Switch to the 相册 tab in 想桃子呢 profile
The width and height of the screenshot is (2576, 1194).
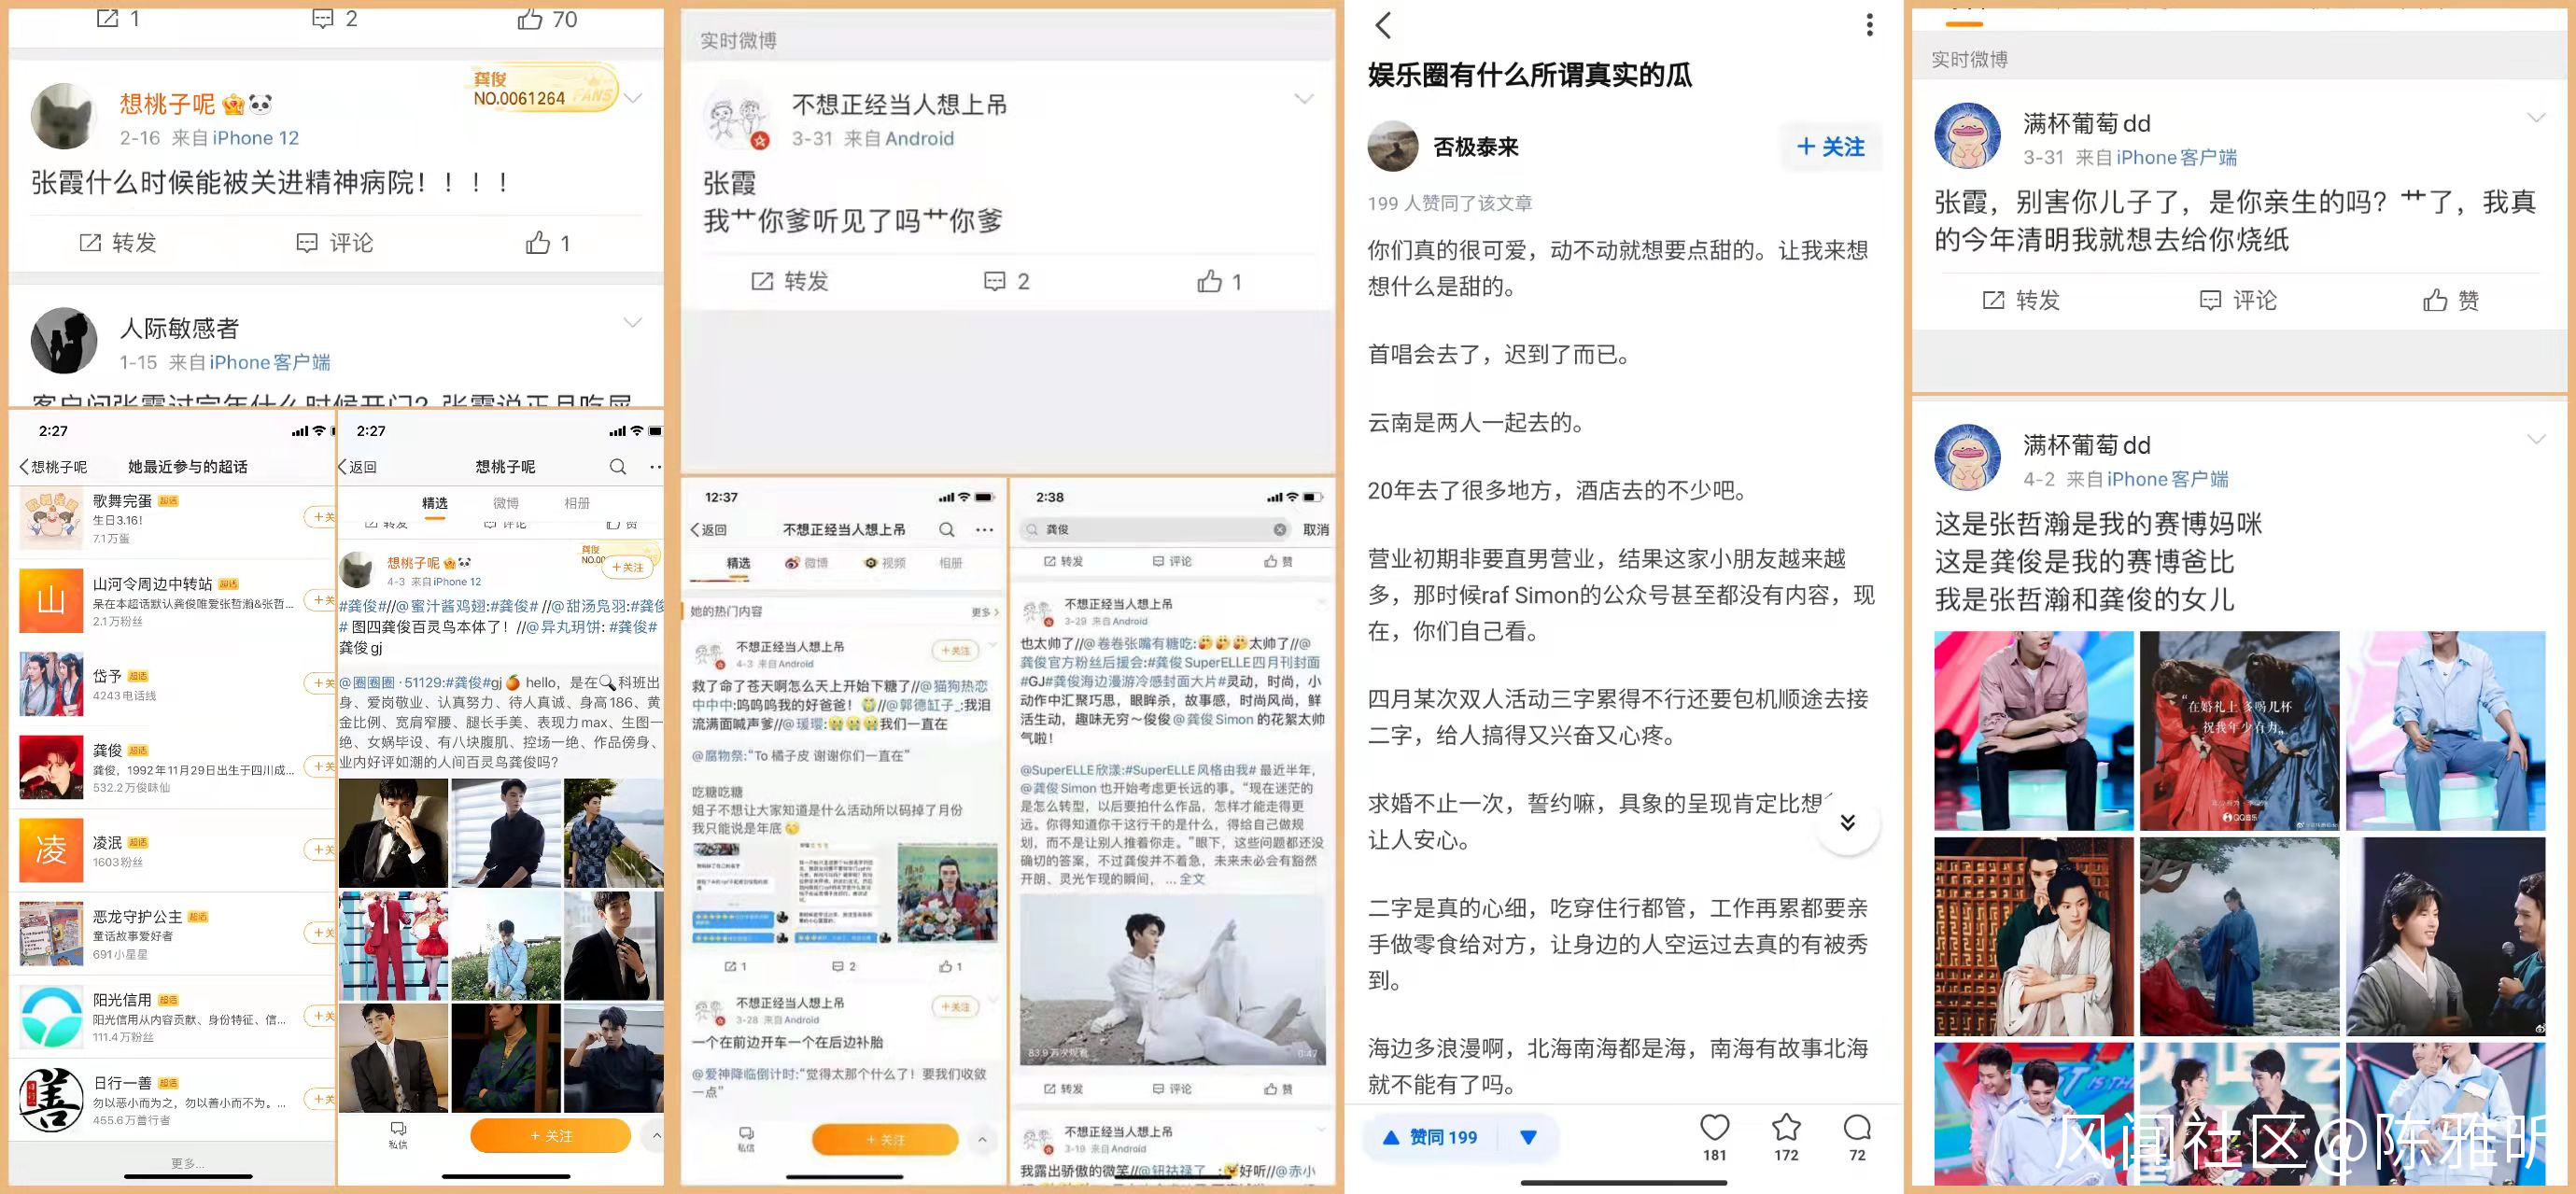(x=577, y=503)
